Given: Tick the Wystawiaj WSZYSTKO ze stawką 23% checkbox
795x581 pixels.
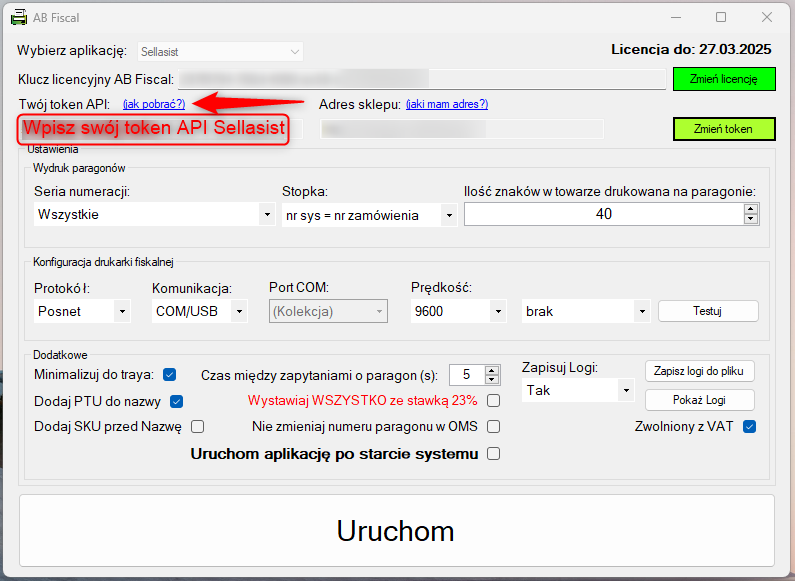Looking at the screenshot, I should (493, 401).
